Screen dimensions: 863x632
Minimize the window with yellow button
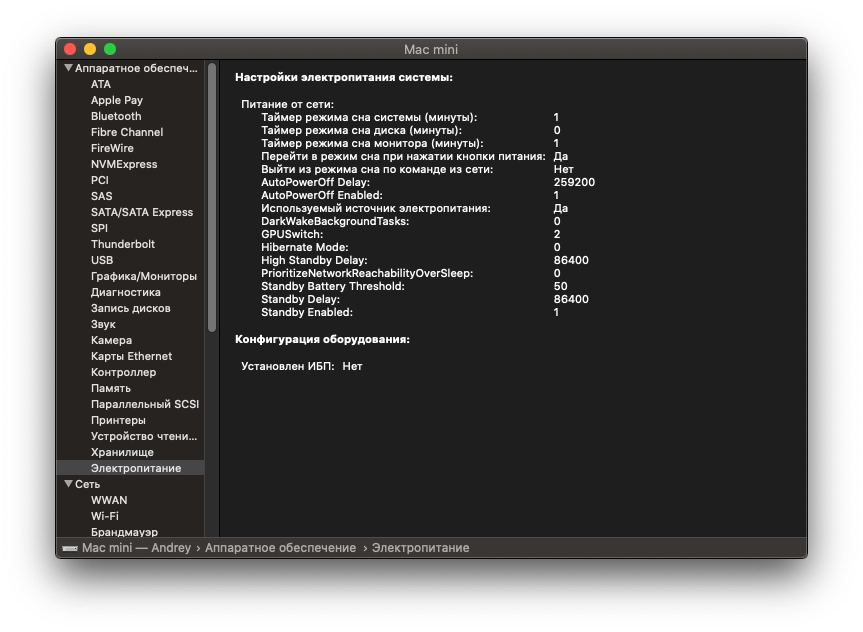point(90,49)
